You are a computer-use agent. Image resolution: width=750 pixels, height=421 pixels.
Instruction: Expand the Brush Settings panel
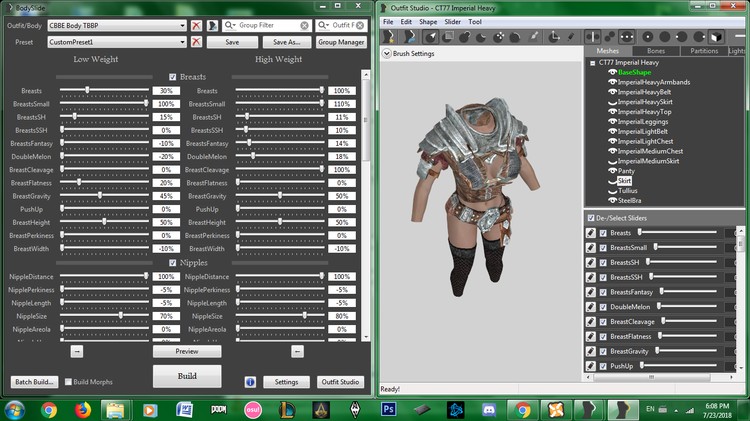(x=386, y=54)
